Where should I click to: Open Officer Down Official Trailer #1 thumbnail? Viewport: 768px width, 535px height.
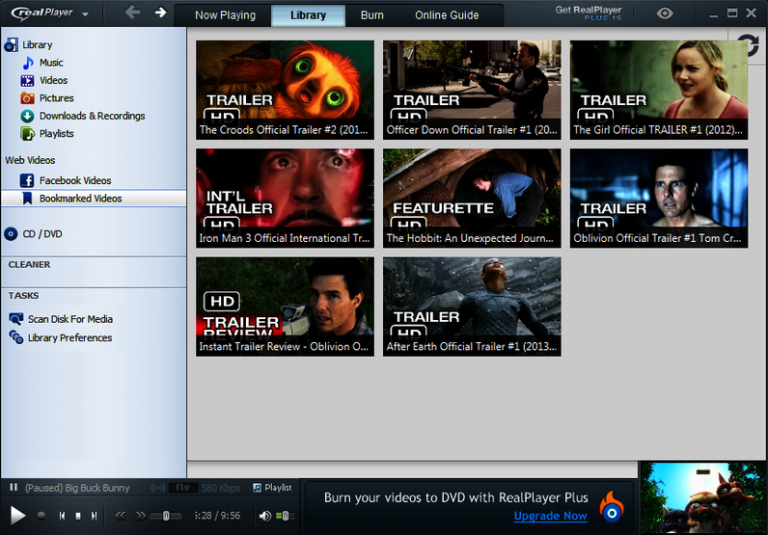pyautogui.click(x=472, y=90)
